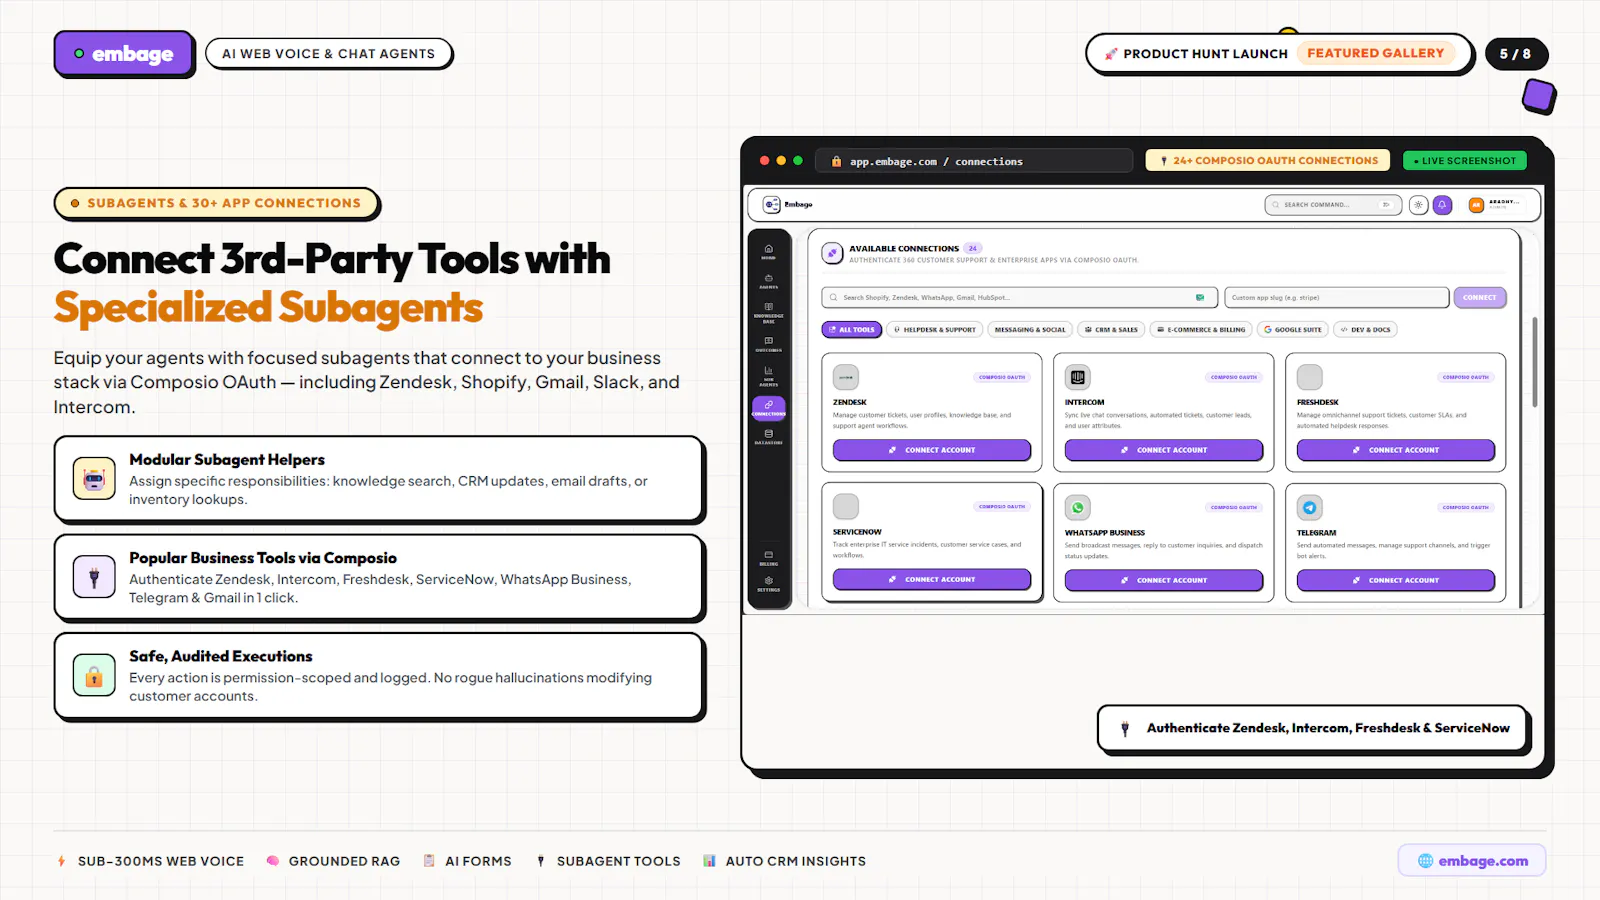Click the WhatsApp Business app icon
This screenshot has height=900, width=1600.
(x=1077, y=507)
